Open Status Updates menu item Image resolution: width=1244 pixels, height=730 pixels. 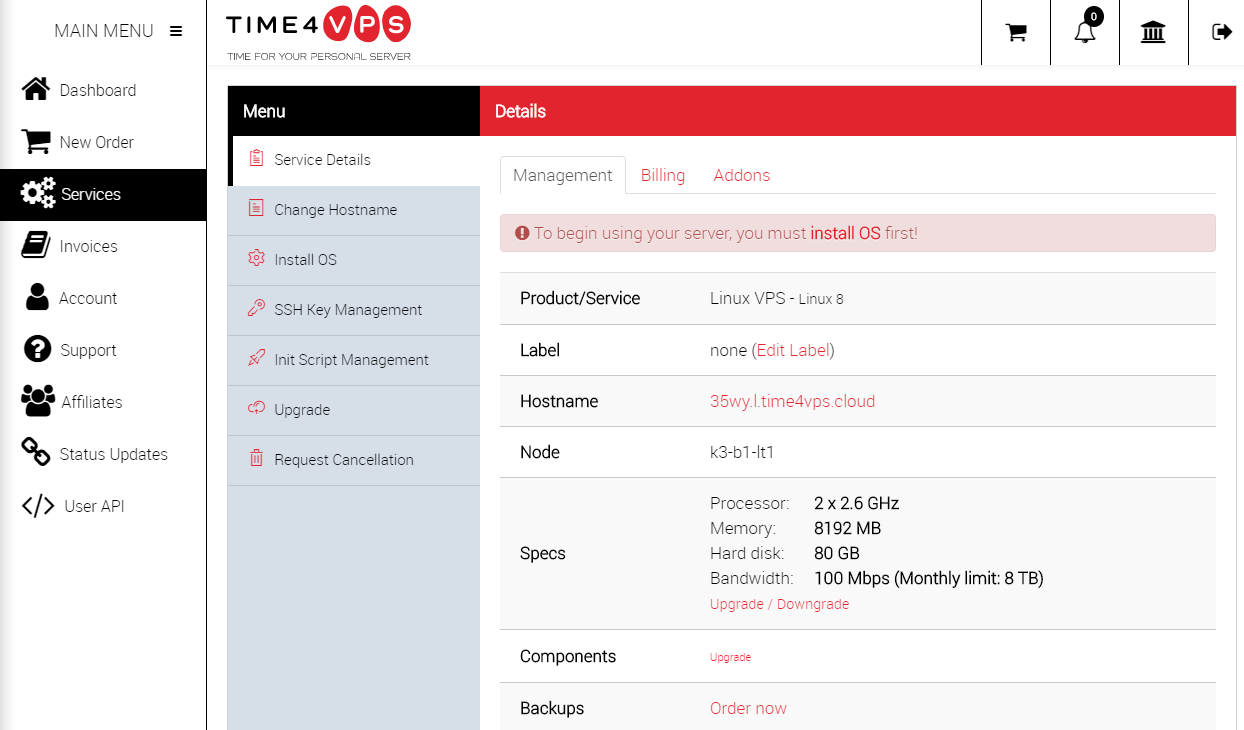(103, 454)
